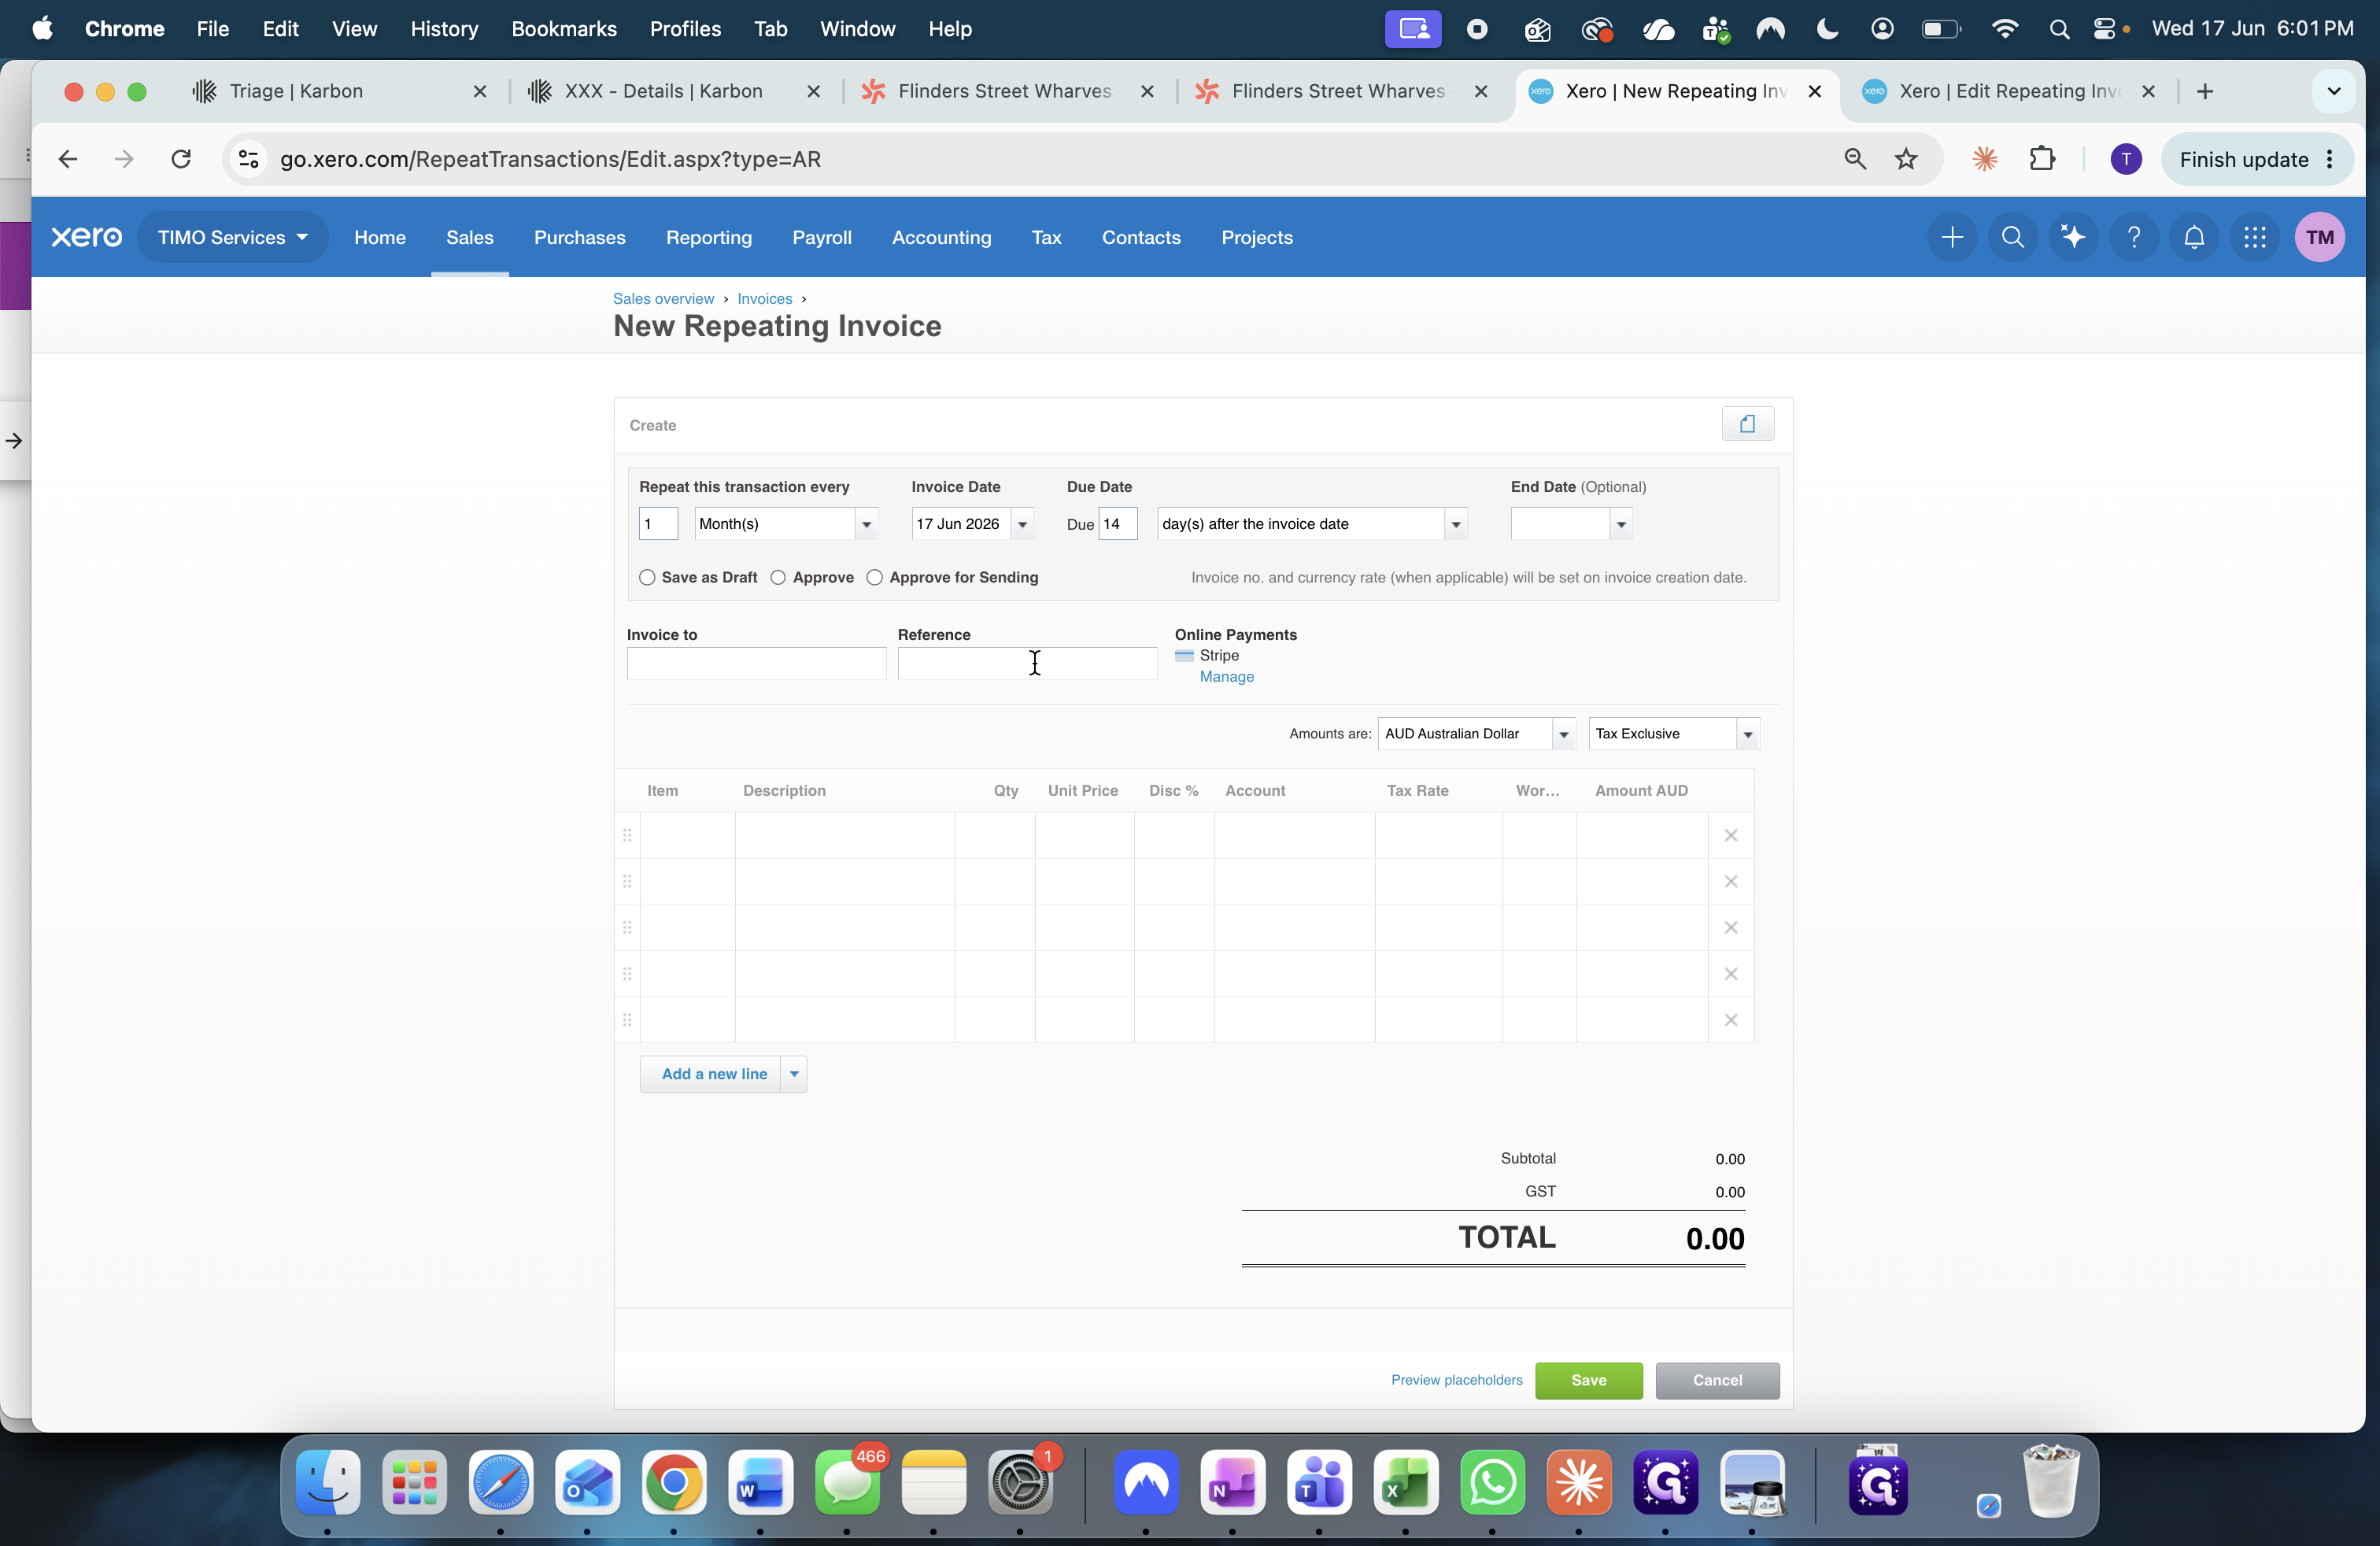Save the repeating invoice
2380x1546 pixels.
click(x=1588, y=1380)
